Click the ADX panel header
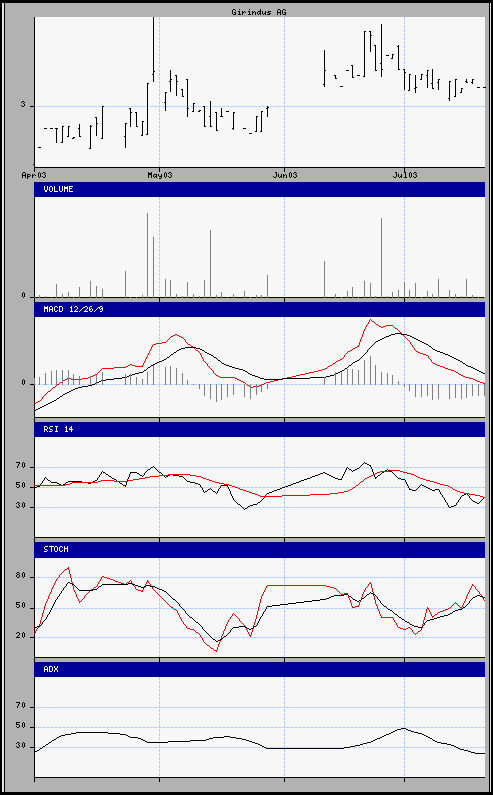493x795 pixels. 260,669
